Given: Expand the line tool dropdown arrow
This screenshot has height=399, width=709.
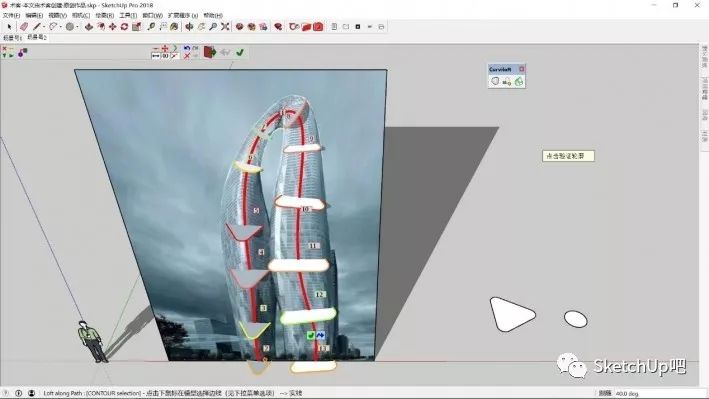Looking at the screenshot, I should [44, 27].
